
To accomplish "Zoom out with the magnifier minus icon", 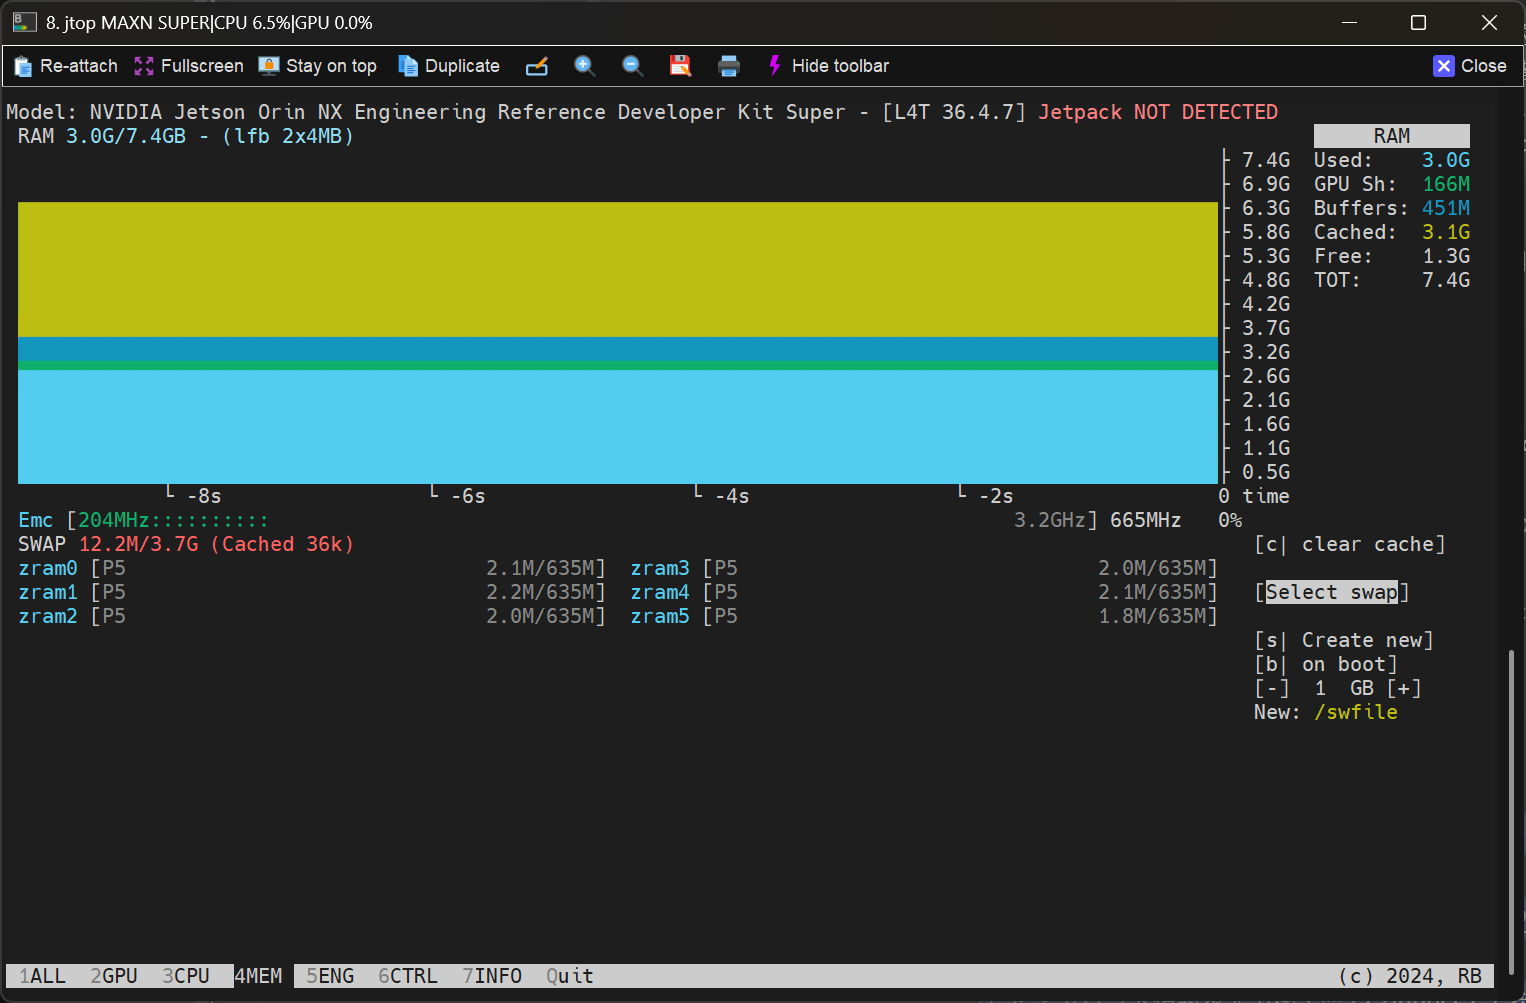I will pyautogui.click(x=632, y=66).
